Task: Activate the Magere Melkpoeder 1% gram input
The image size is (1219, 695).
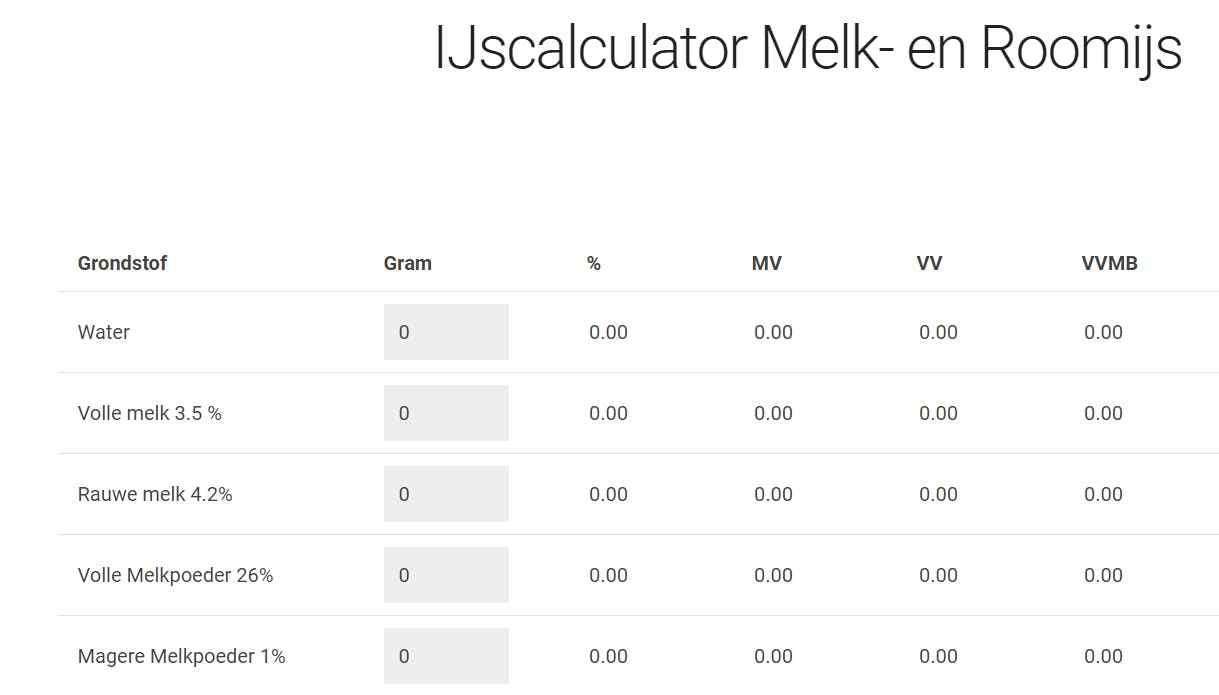Action: [x=446, y=656]
